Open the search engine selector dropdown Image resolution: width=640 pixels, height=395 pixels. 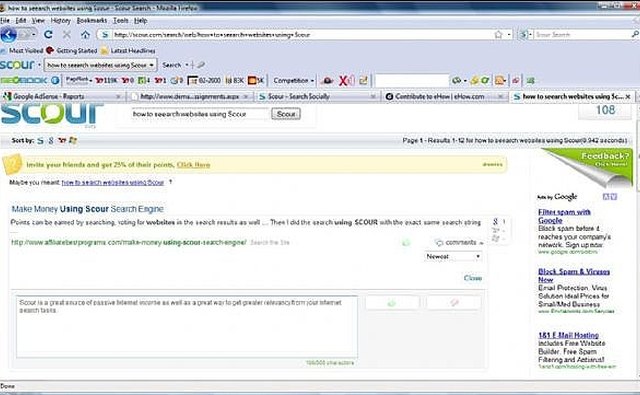pos(525,35)
